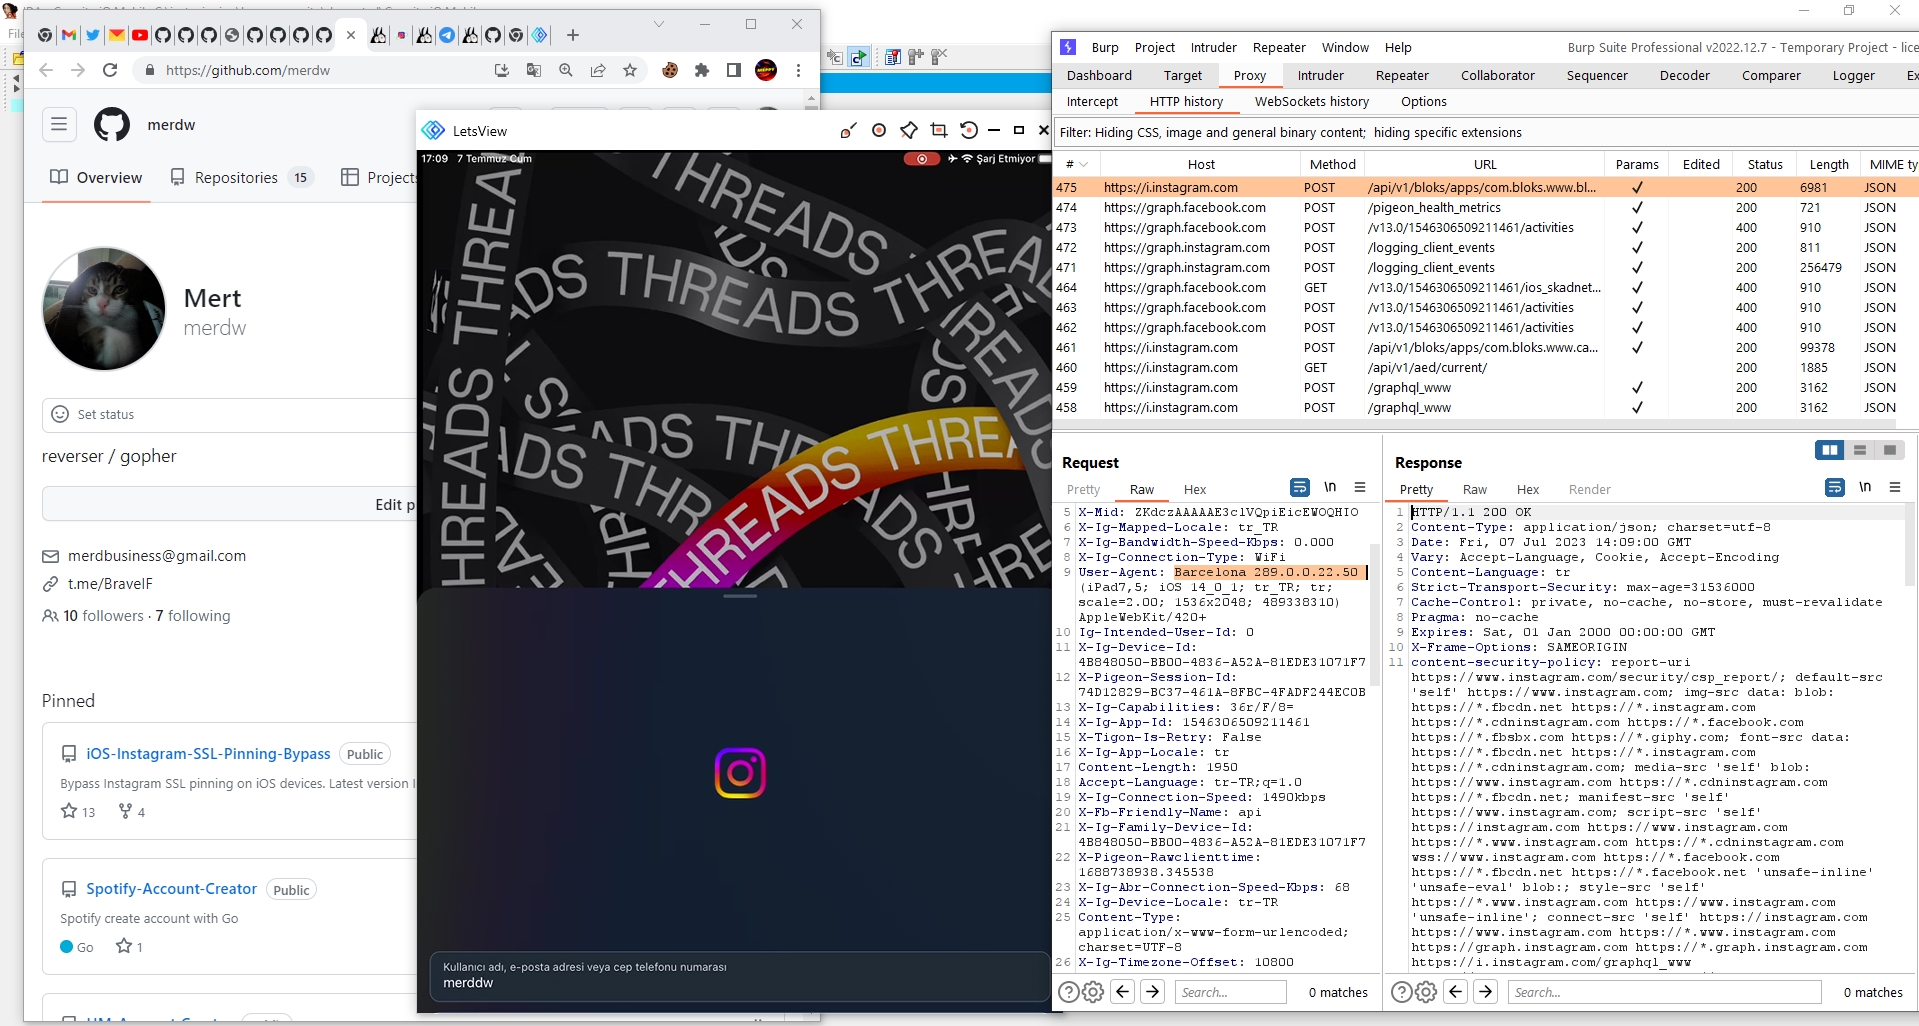Click the Request pane search field
The height and width of the screenshot is (1026, 1919).
[1231, 992]
